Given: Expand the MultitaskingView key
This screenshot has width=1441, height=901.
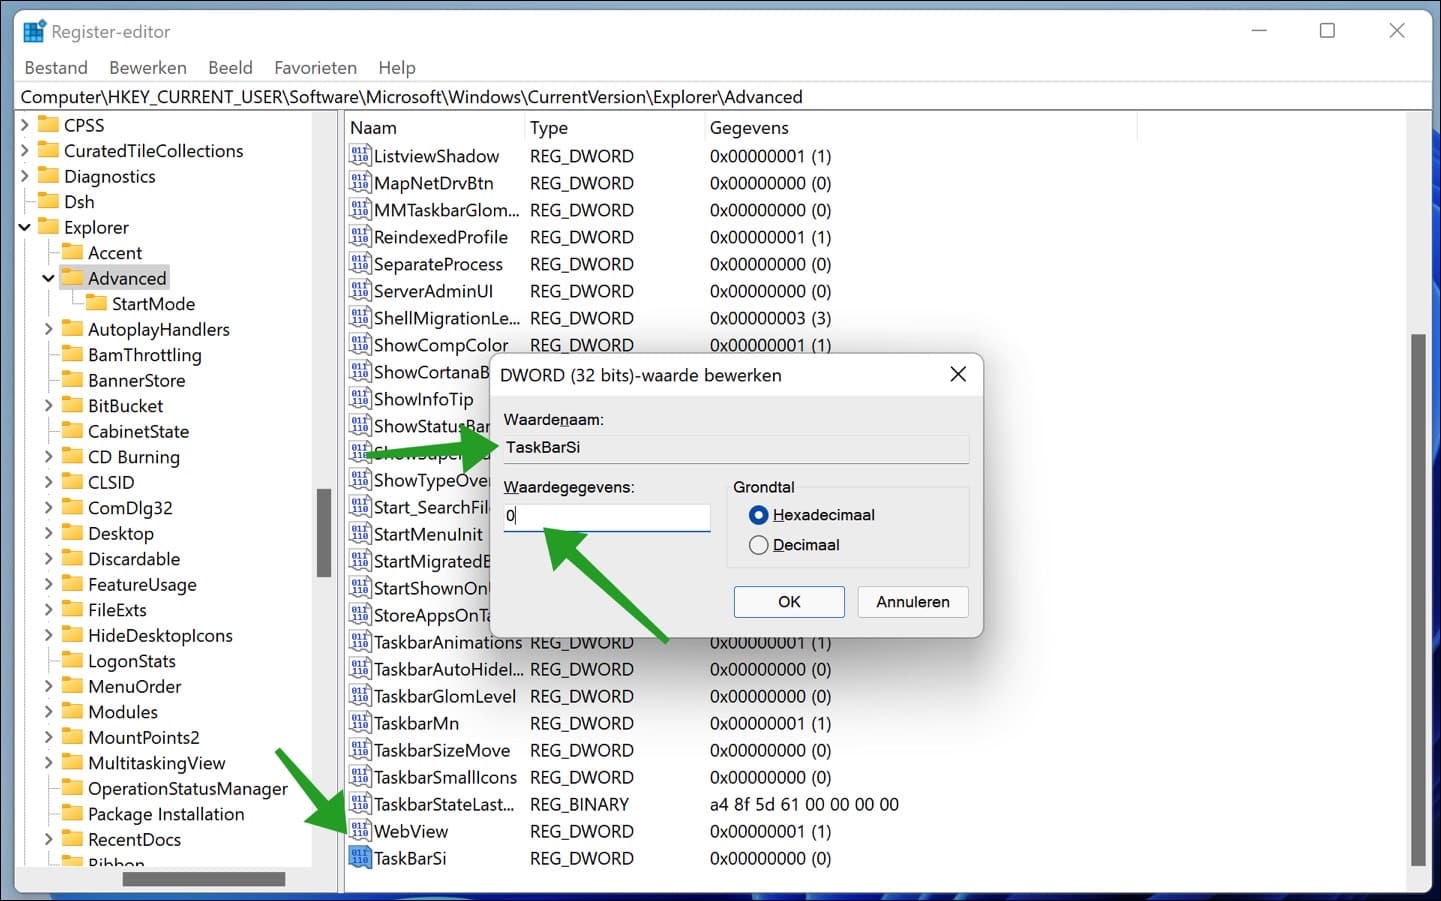Looking at the screenshot, I should [48, 763].
